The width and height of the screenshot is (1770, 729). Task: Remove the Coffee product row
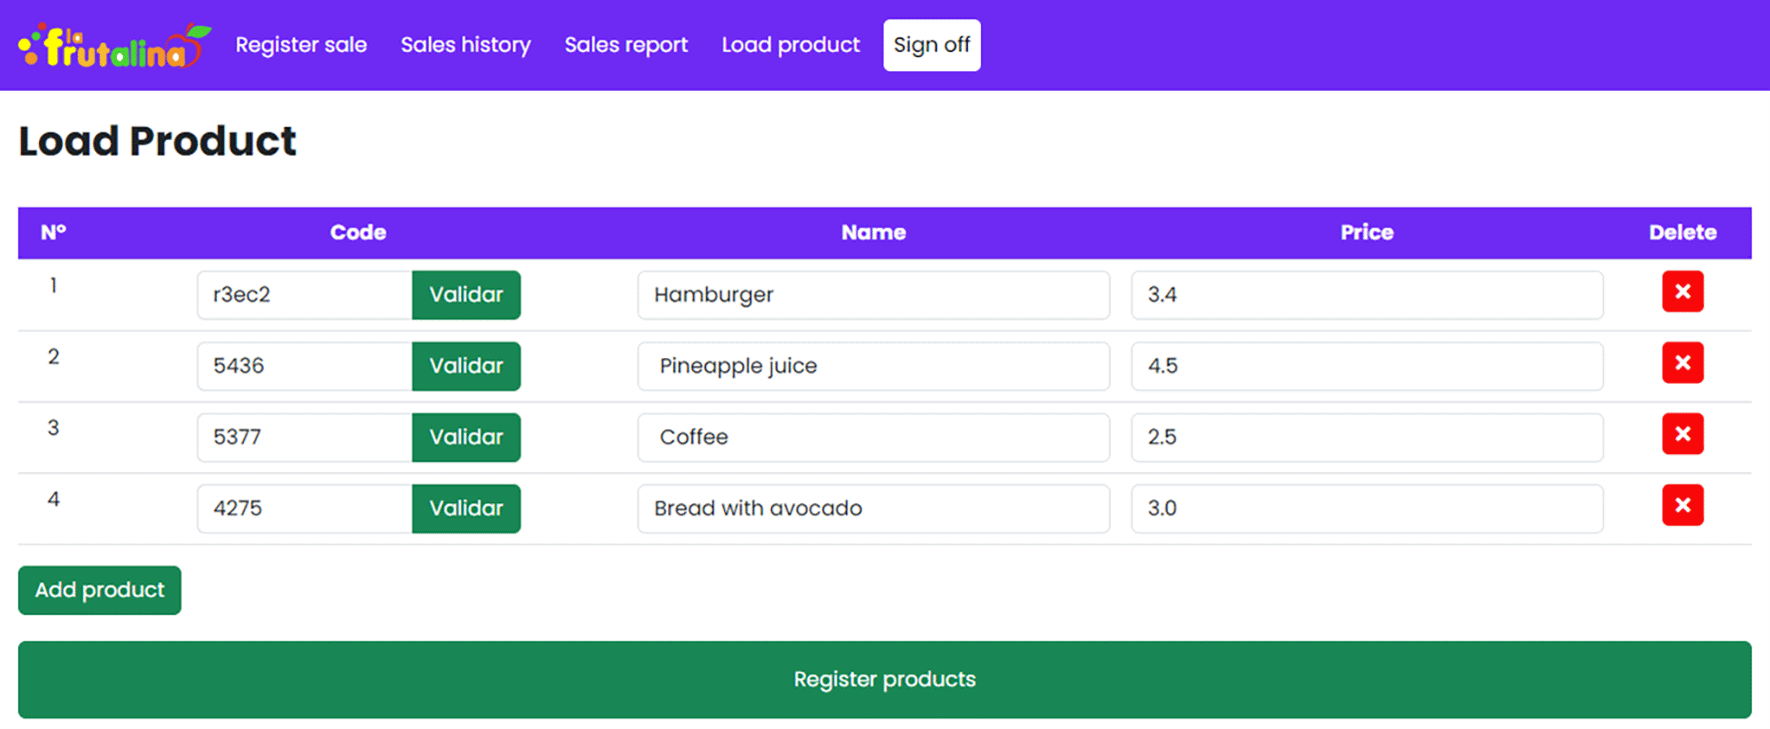pos(1682,434)
